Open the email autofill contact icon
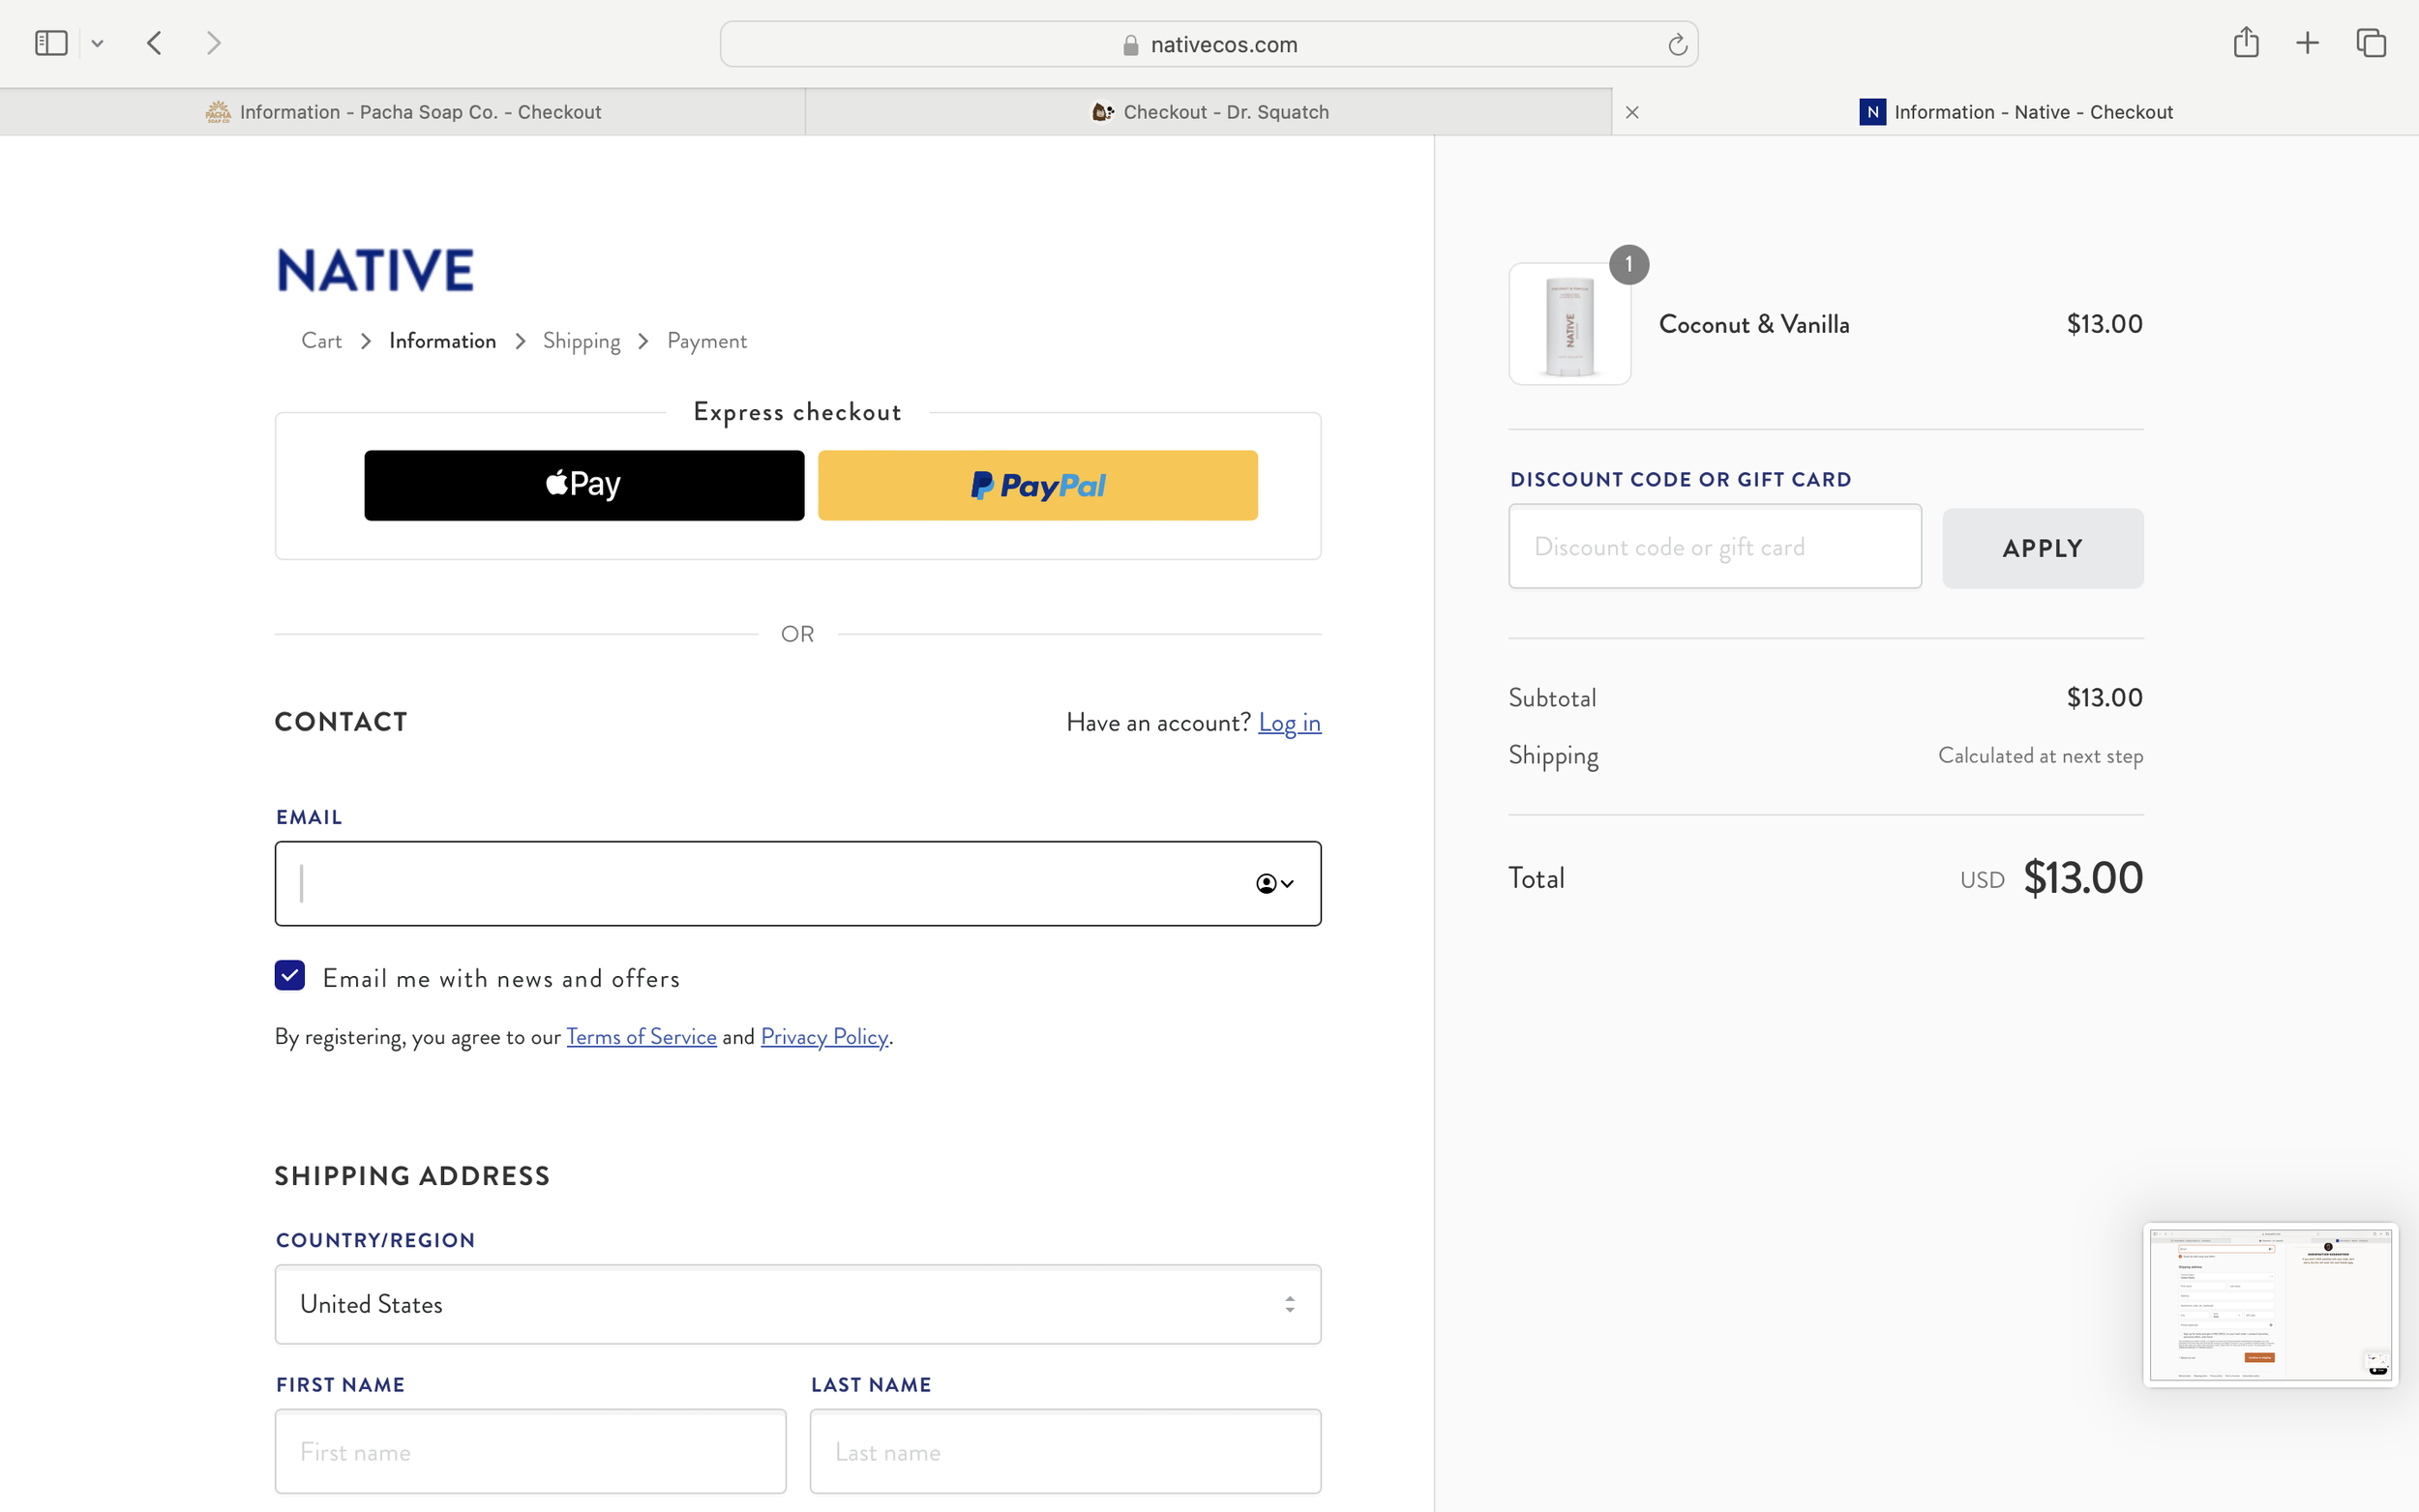Viewport: 2419px width, 1512px height. pos(1266,883)
